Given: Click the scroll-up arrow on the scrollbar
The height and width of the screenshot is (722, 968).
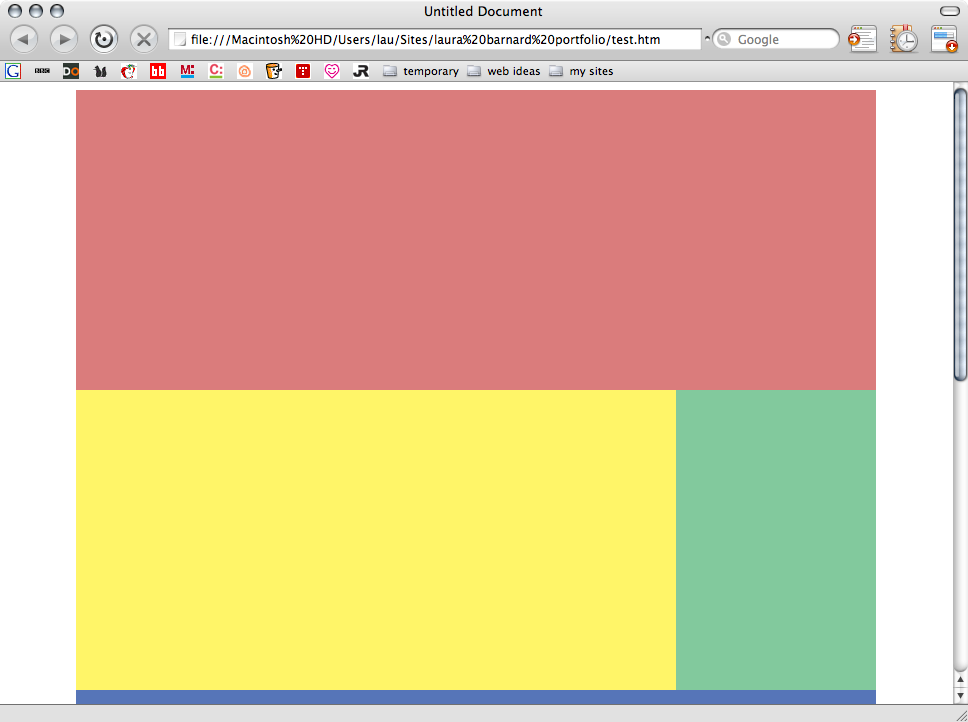Looking at the screenshot, I should click(961, 680).
